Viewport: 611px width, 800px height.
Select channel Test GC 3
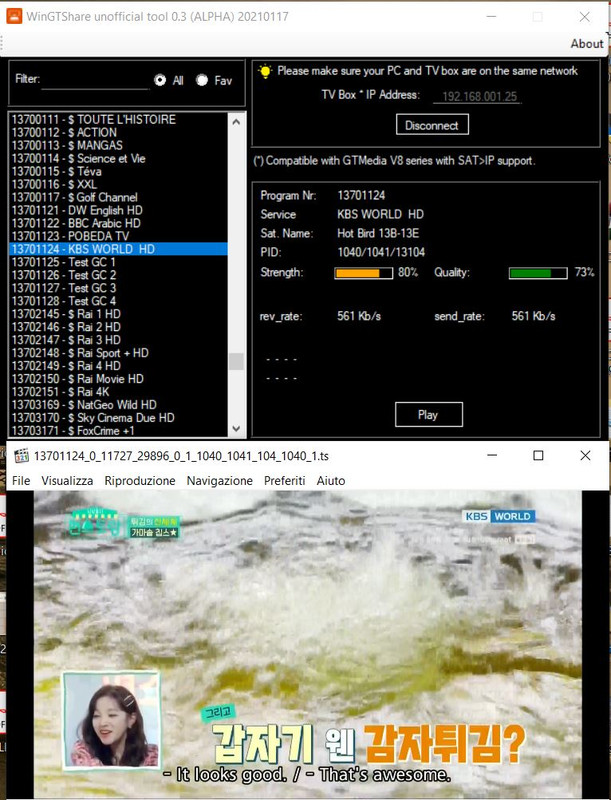tap(119, 288)
